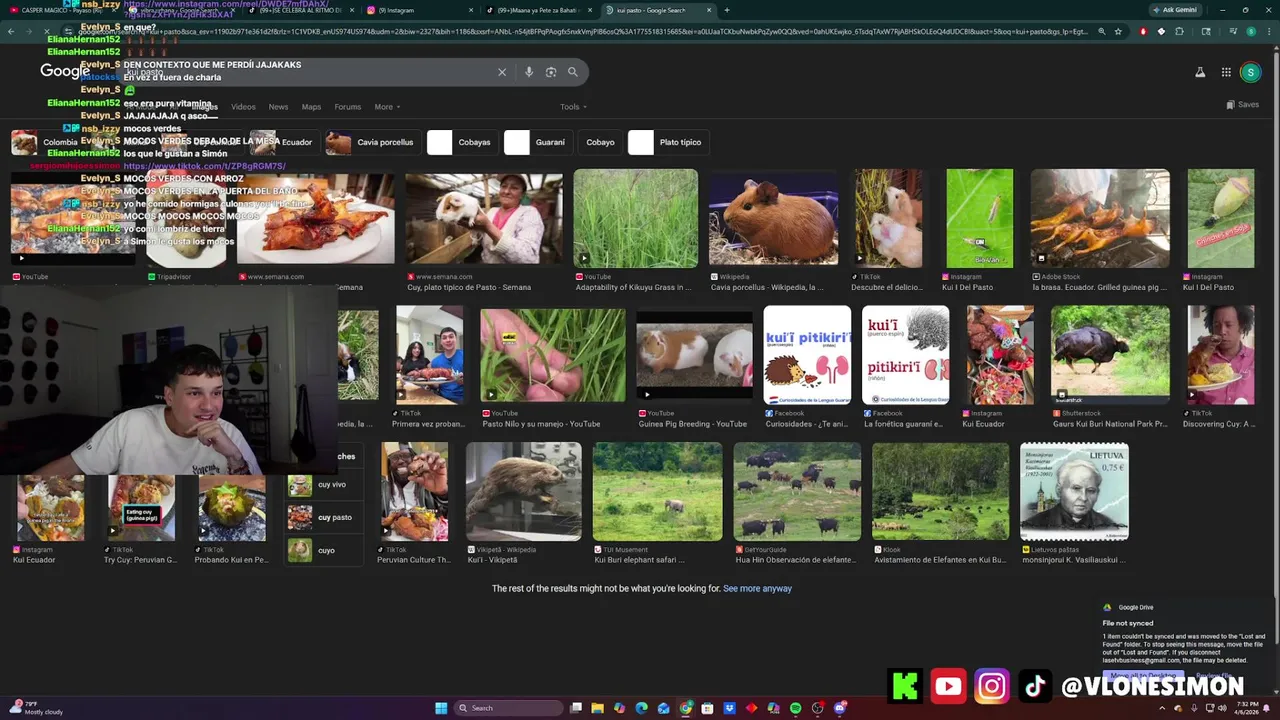Filter images by the Cobayas chip
This screenshot has height=720, width=1280.
click(461, 142)
